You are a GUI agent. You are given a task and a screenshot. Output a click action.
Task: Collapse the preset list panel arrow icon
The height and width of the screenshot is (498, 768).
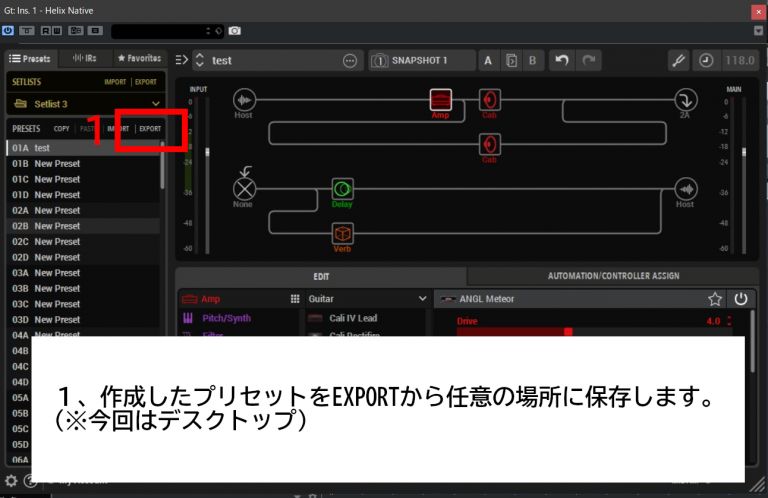pyautogui.click(x=181, y=60)
